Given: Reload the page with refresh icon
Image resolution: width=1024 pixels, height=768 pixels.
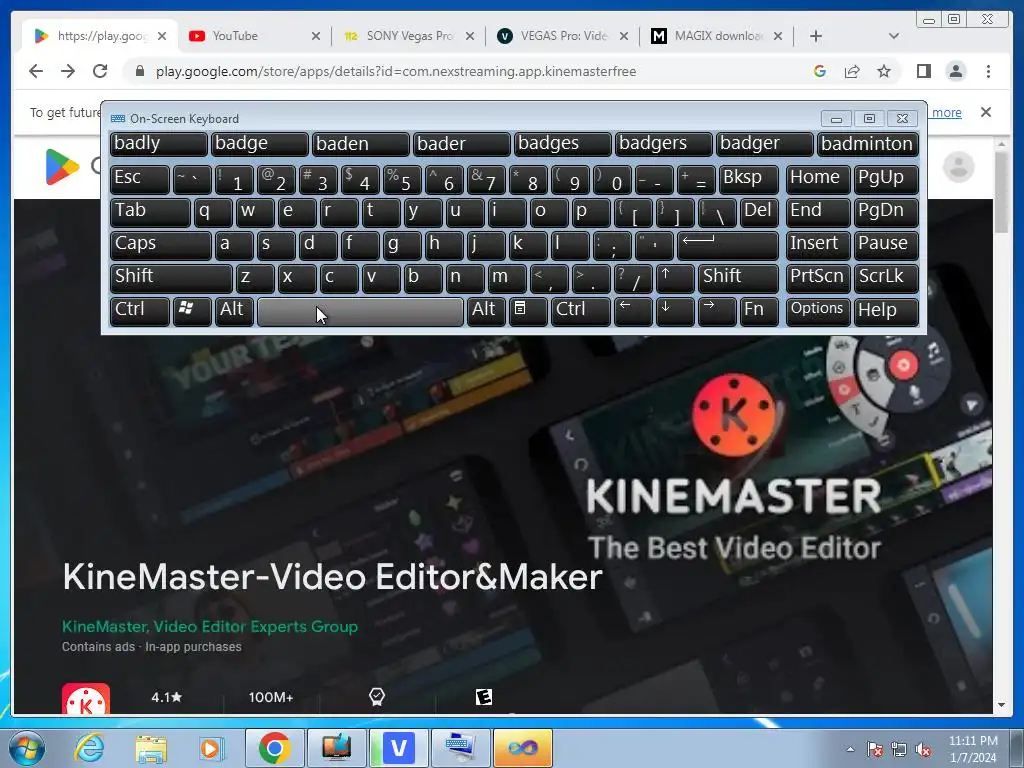Looking at the screenshot, I should pos(100,71).
